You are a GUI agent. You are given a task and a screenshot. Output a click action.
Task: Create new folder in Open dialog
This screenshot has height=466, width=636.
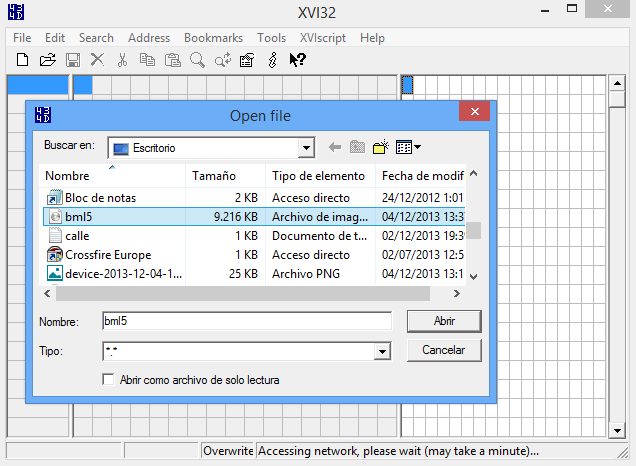(x=380, y=148)
